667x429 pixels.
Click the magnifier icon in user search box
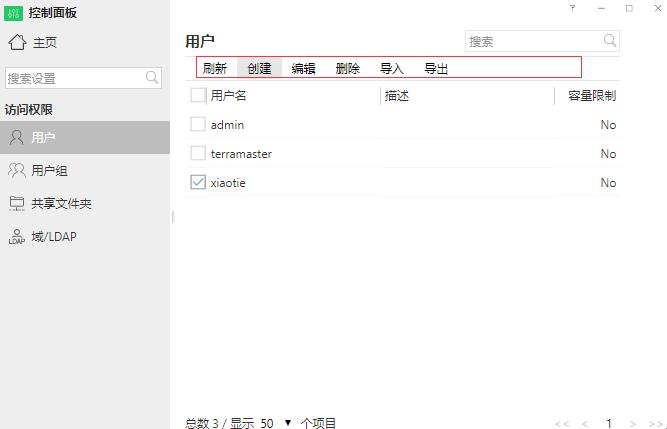tap(609, 41)
